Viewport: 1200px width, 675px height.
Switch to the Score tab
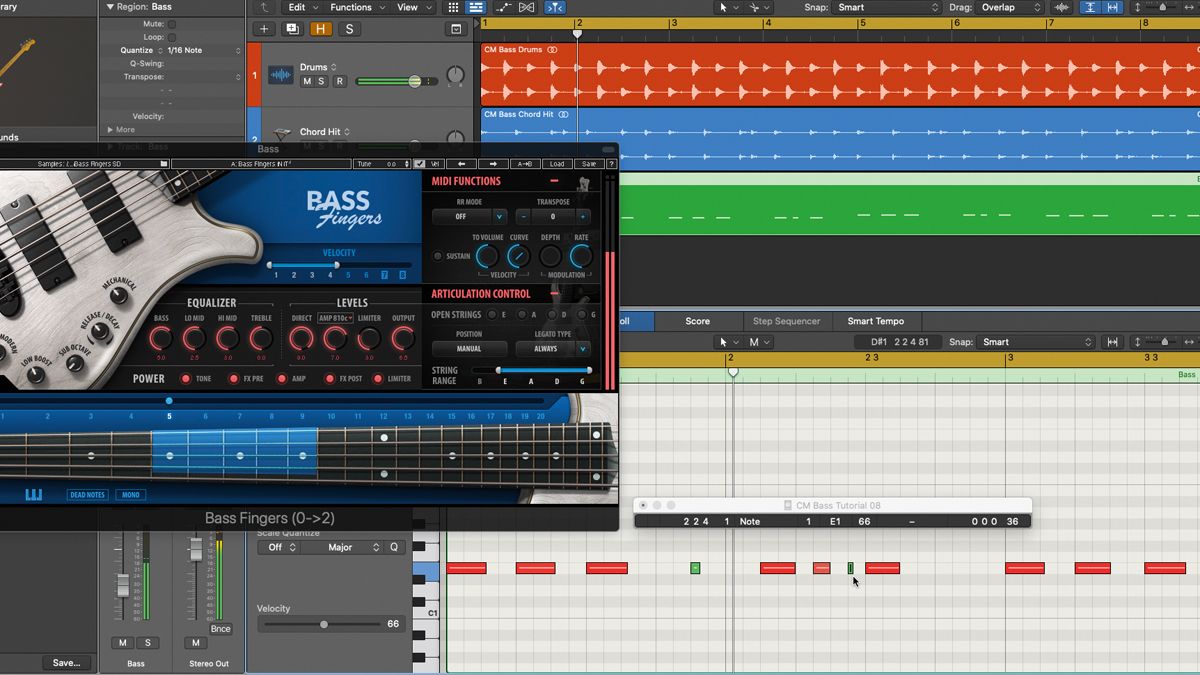tap(697, 321)
